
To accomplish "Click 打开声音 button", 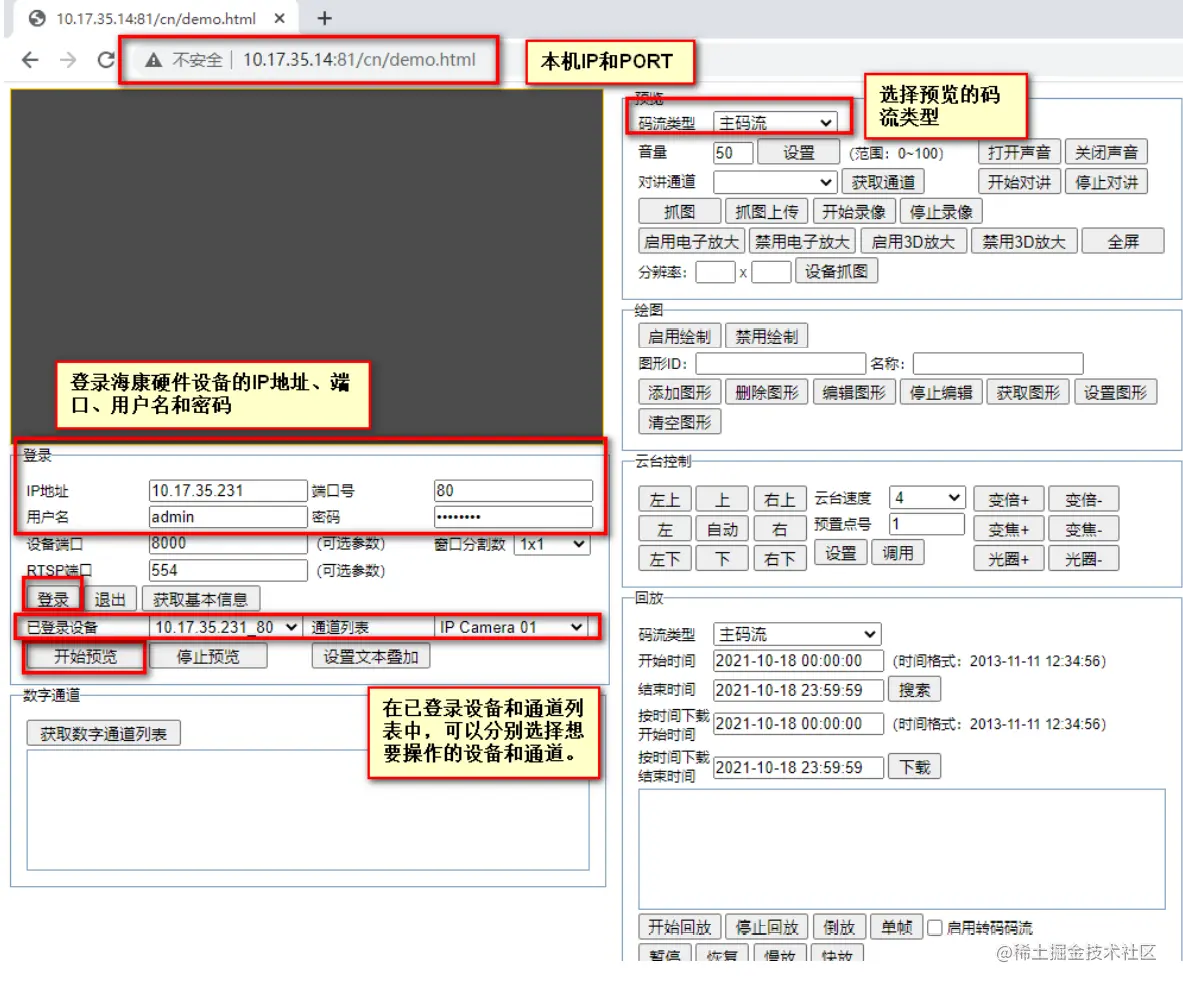I will [1019, 152].
